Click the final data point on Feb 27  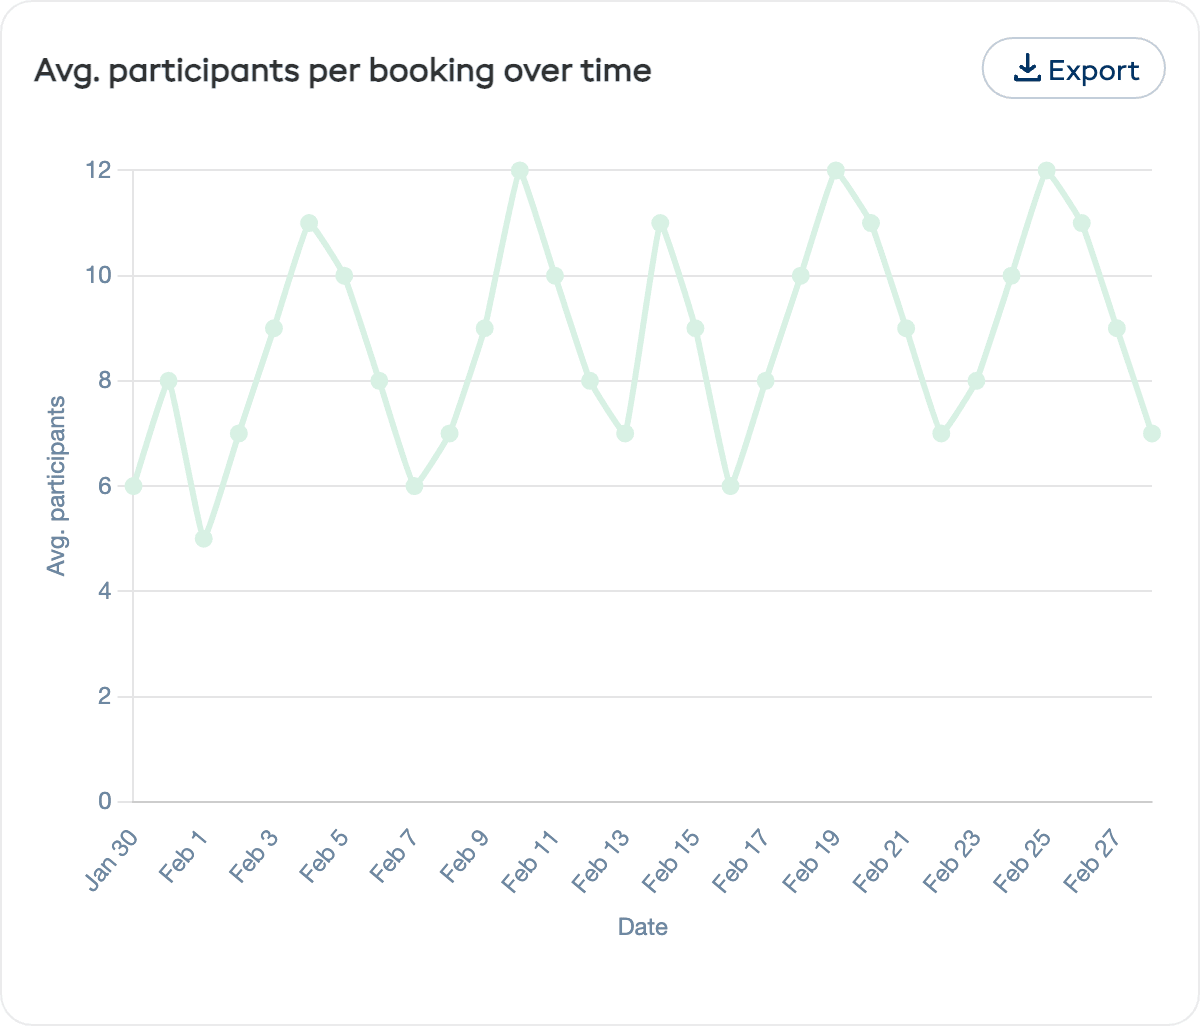(1151, 433)
